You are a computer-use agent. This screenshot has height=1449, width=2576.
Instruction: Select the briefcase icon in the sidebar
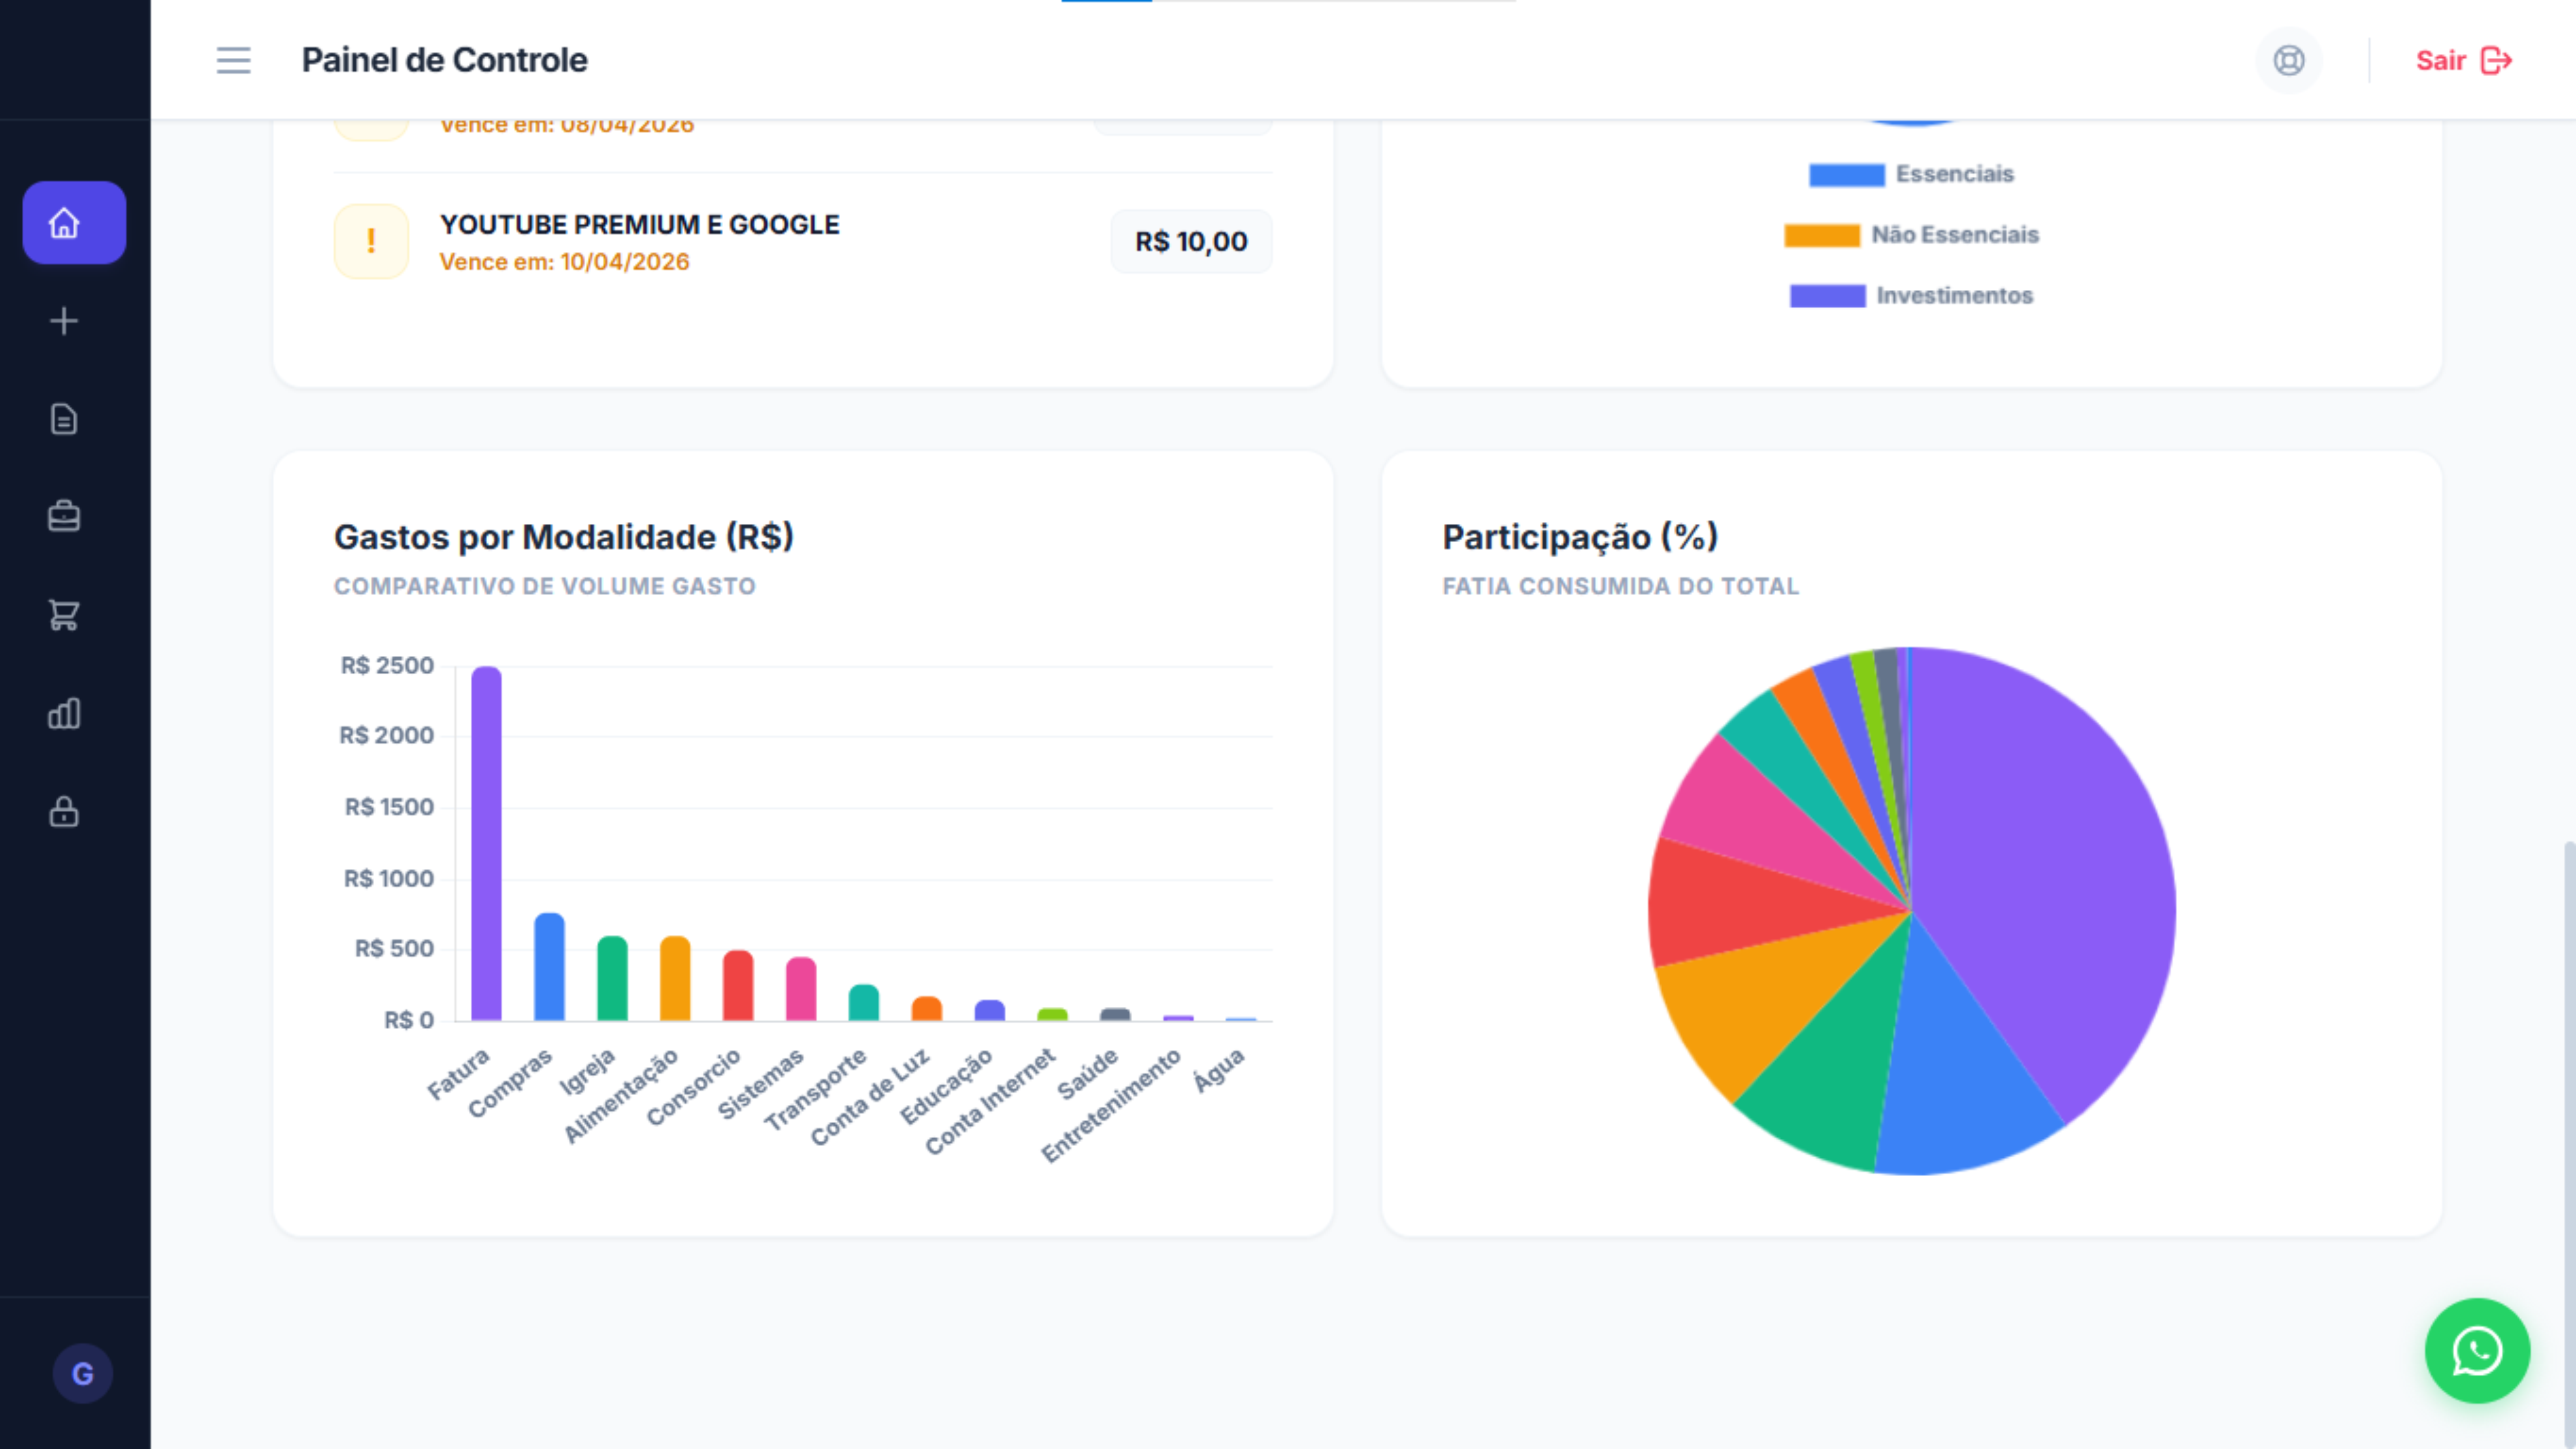(x=63, y=516)
